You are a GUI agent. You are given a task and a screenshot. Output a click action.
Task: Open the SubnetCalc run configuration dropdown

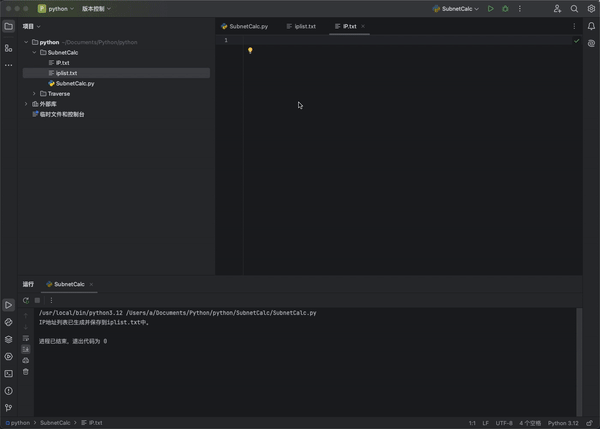[x=456, y=9]
